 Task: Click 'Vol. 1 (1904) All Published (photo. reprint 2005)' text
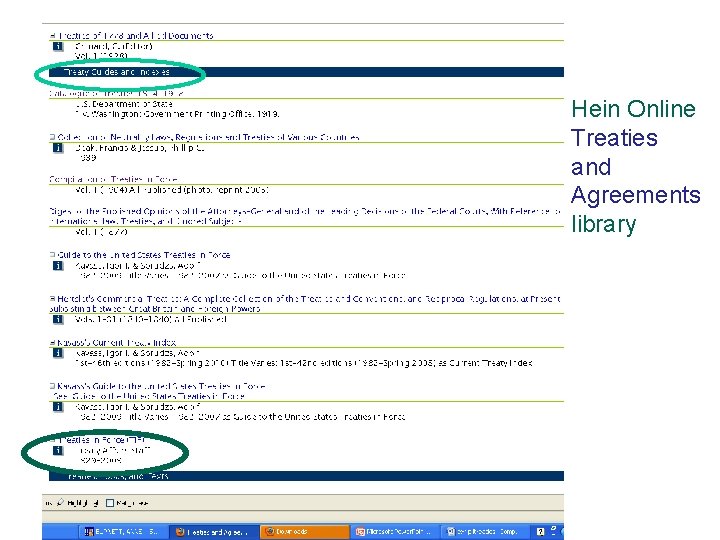[x=172, y=190]
